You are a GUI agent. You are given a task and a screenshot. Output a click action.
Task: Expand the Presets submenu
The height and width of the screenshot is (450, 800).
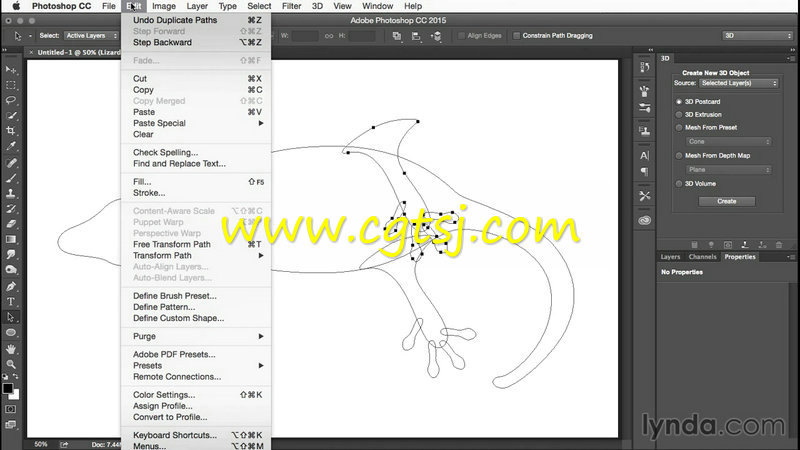coord(196,365)
